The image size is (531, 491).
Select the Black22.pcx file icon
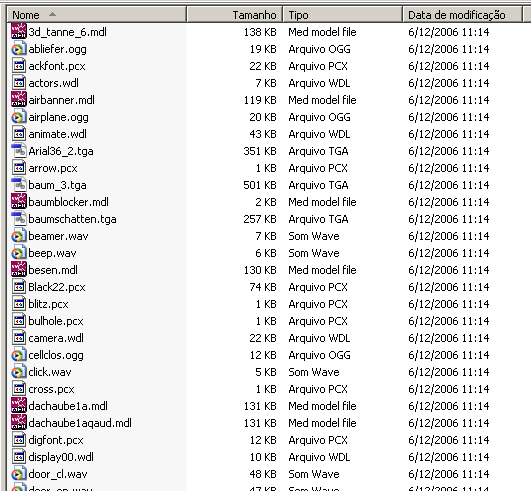pyautogui.click(x=19, y=287)
